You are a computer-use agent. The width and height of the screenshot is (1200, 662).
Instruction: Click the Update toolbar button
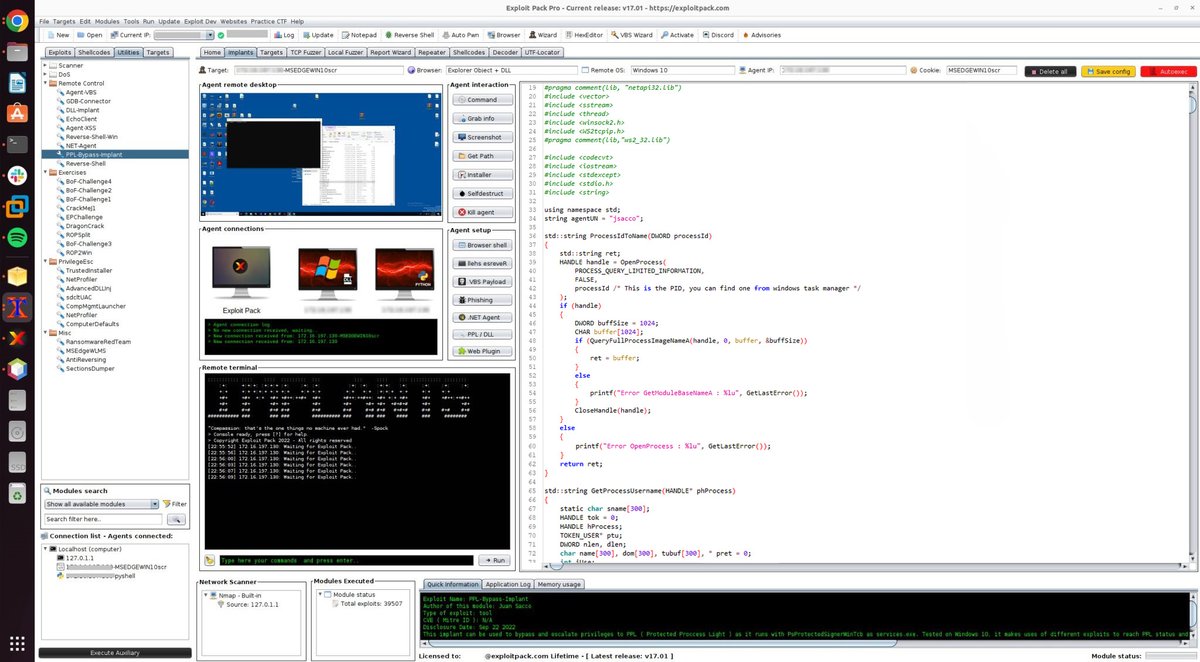click(316, 34)
